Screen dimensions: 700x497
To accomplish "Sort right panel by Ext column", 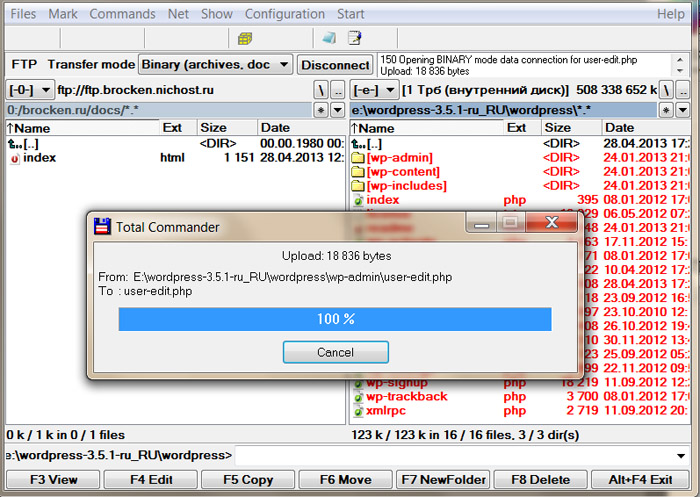I will [522, 128].
